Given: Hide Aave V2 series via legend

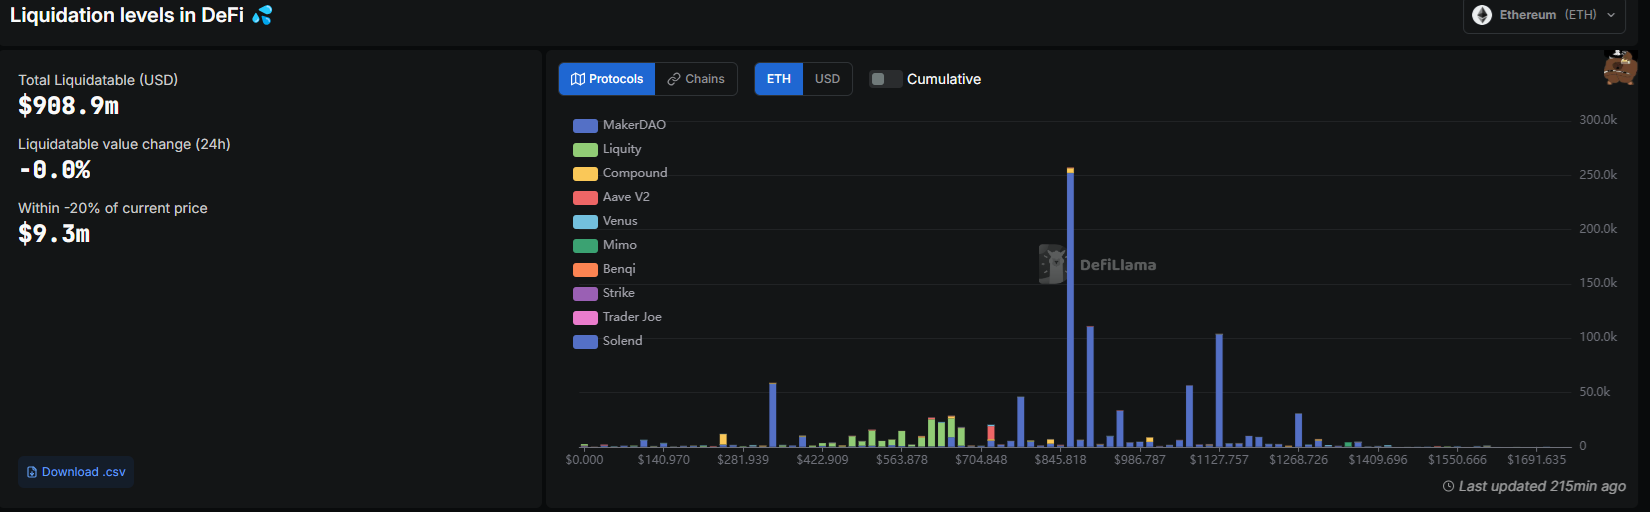Looking at the screenshot, I should click(611, 197).
